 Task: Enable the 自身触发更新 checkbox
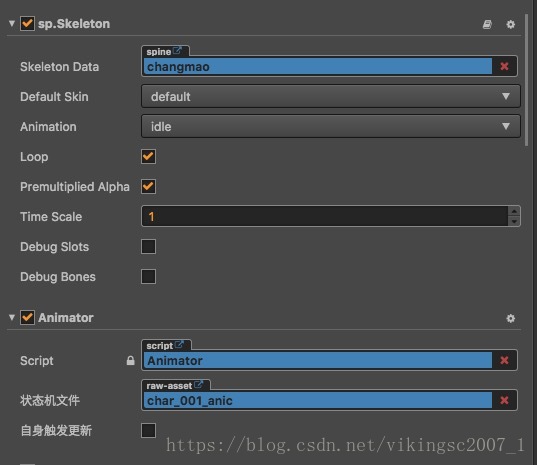[148, 430]
